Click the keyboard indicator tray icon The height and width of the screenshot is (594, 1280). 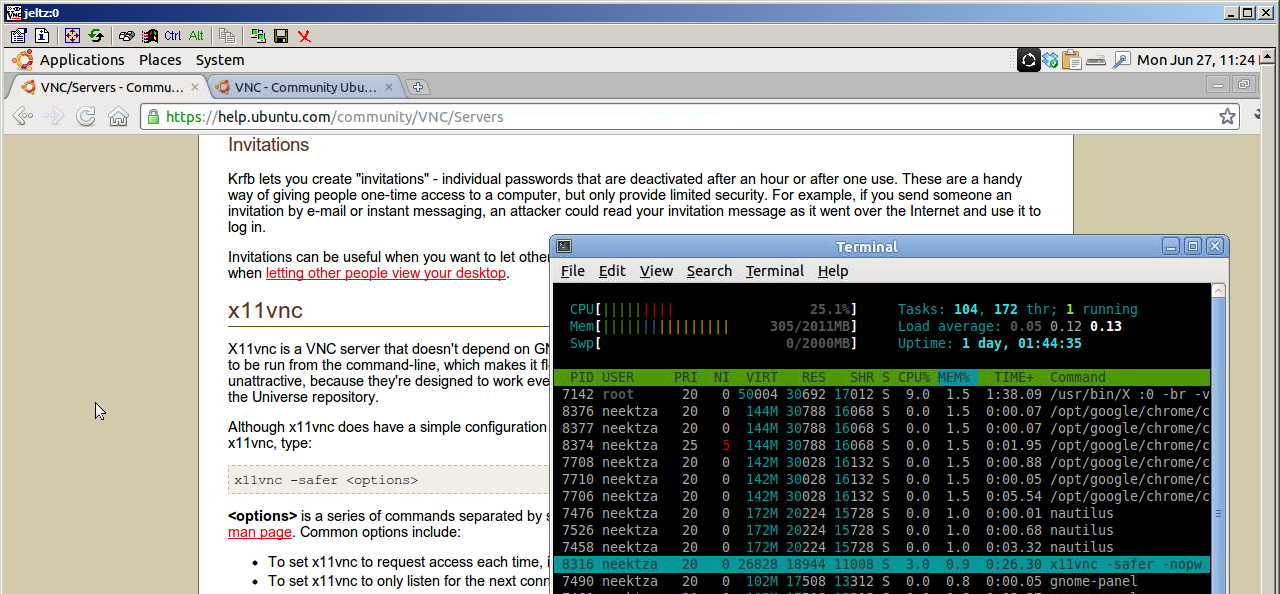[x=1096, y=60]
